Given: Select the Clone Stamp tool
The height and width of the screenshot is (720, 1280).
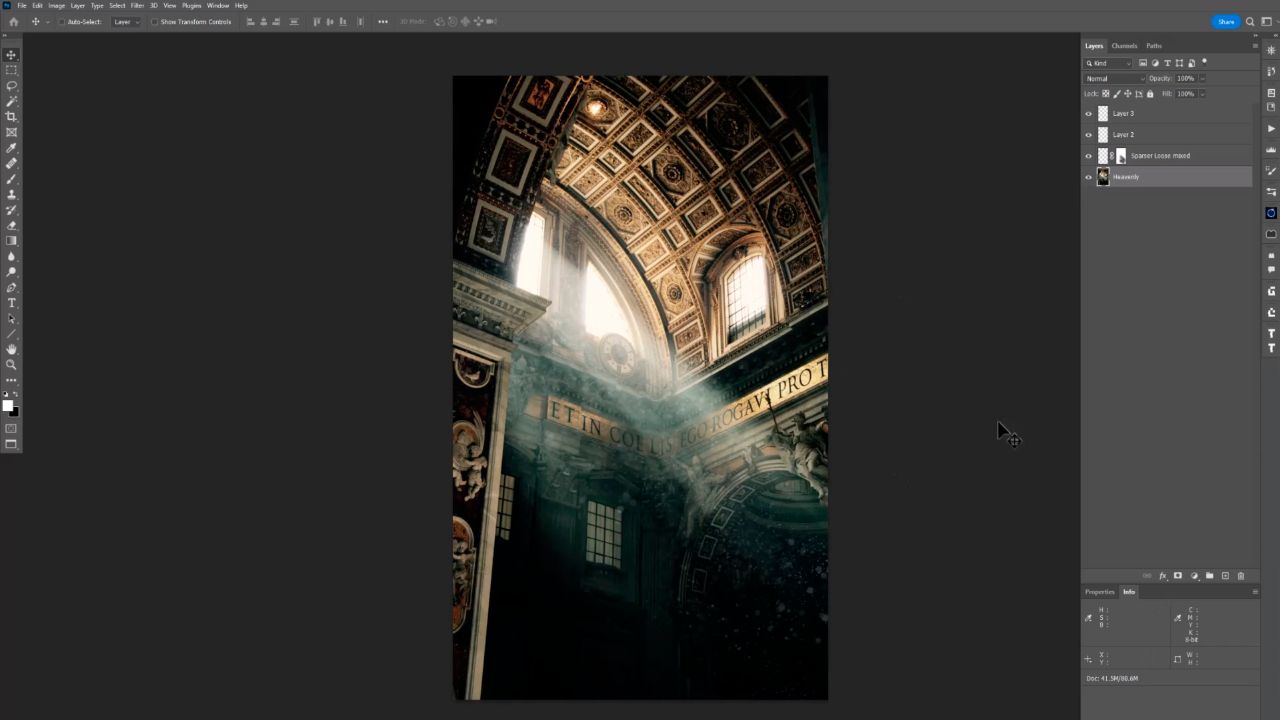Looking at the screenshot, I should pyautogui.click(x=11, y=194).
